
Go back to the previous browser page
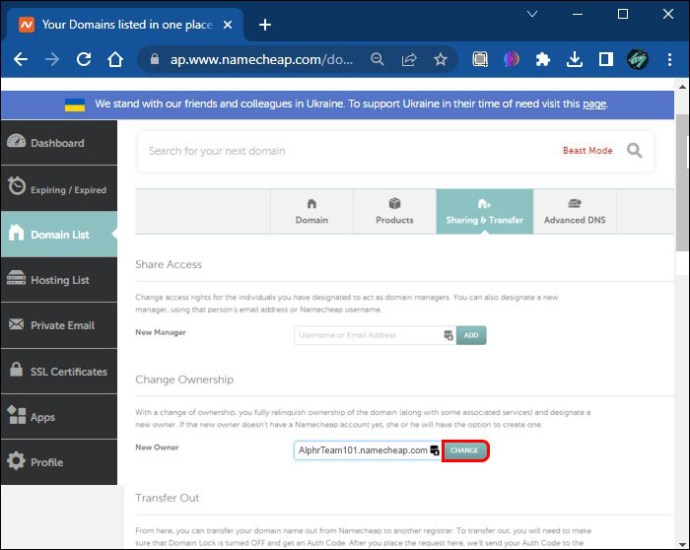[x=21, y=59]
